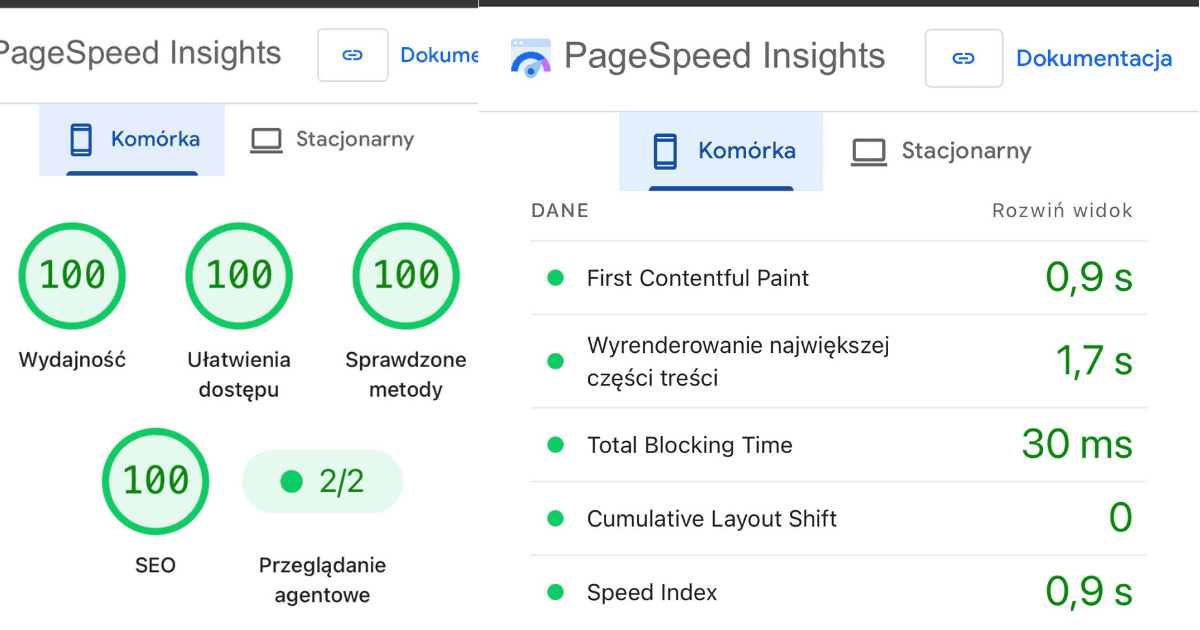The height and width of the screenshot is (630, 1200).
Task: Click the Sprawdzone metody 100 score gauge
Action: (x=406, y=275)
